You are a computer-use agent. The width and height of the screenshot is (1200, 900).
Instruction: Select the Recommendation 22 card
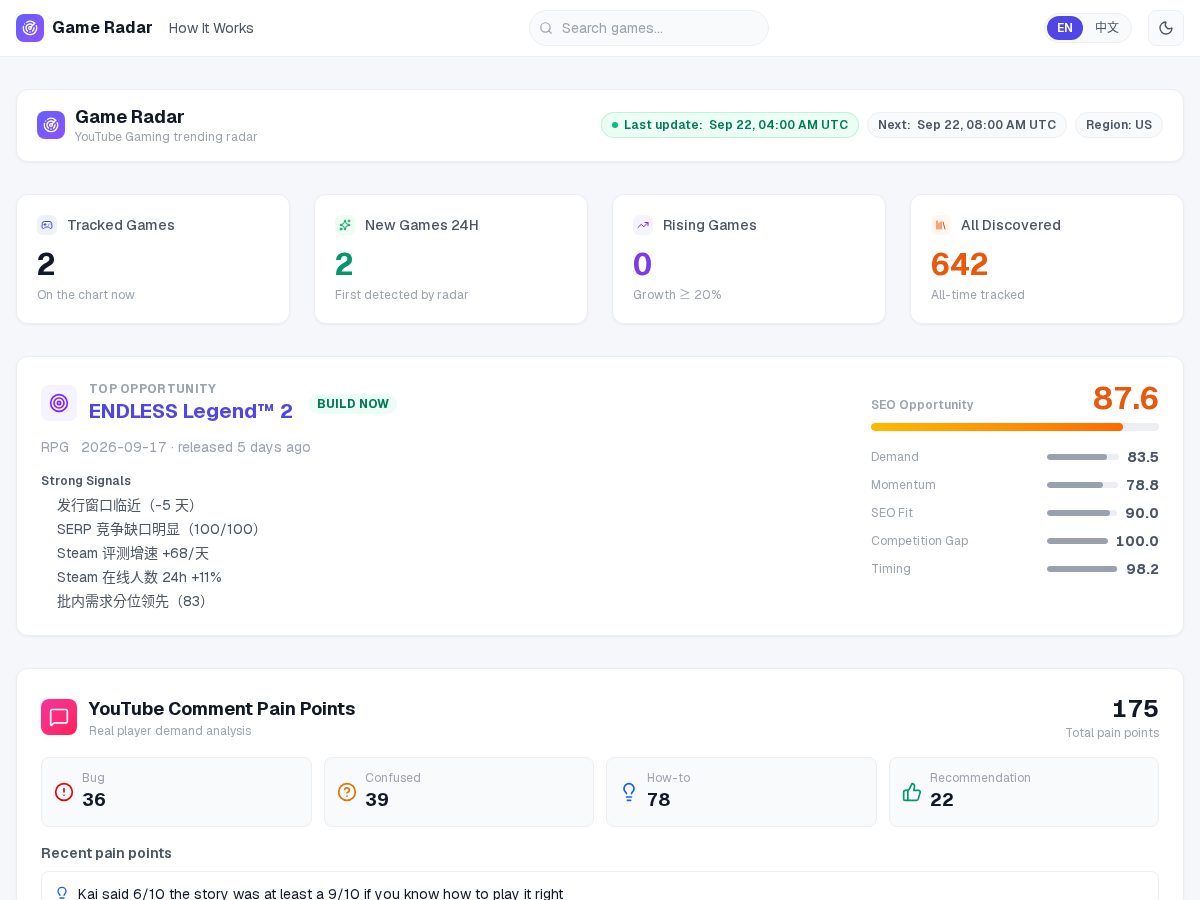[x=1024, y=792]
